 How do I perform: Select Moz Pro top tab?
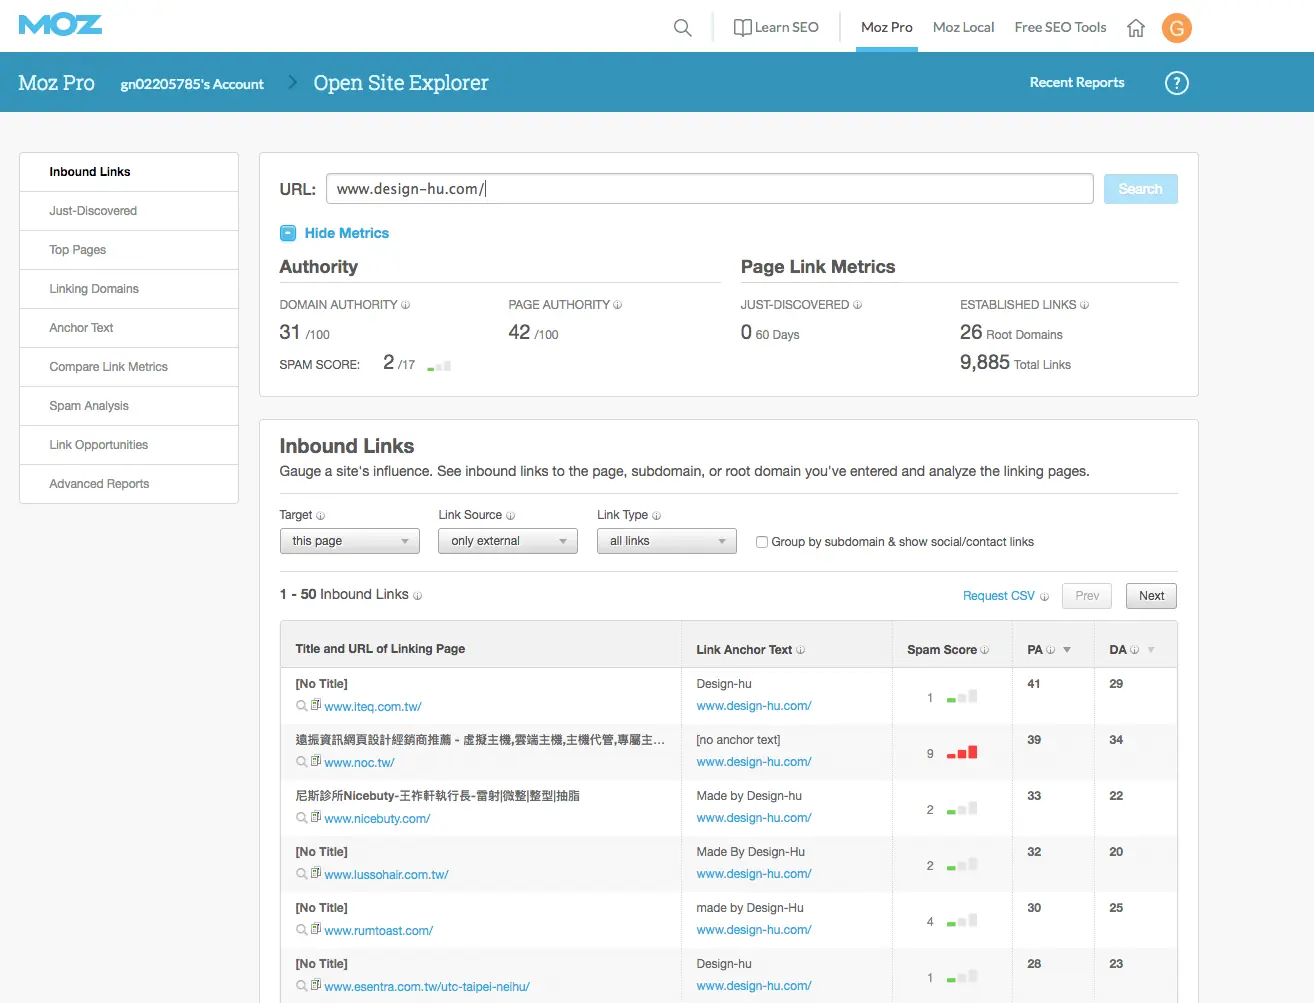click(x=887, y=27)
